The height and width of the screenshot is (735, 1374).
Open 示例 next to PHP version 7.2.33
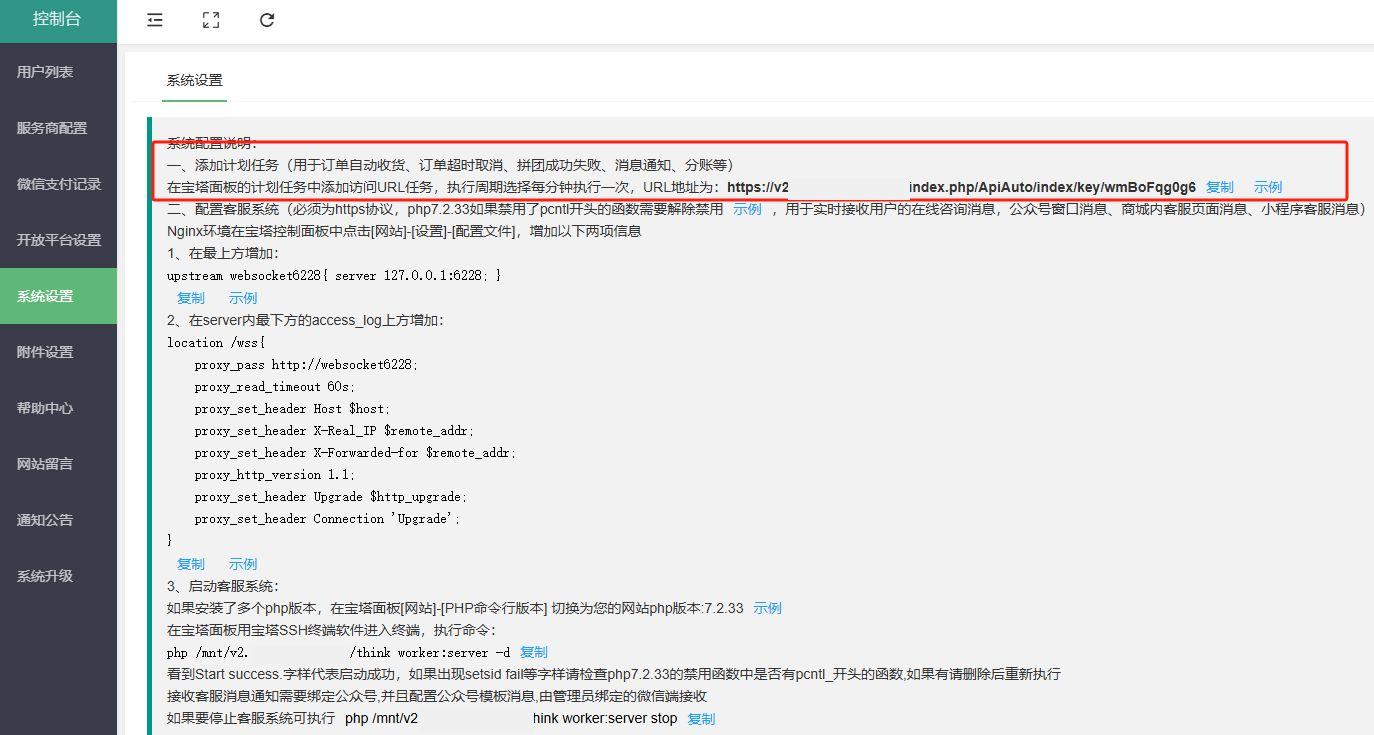[x=767, y=608]
